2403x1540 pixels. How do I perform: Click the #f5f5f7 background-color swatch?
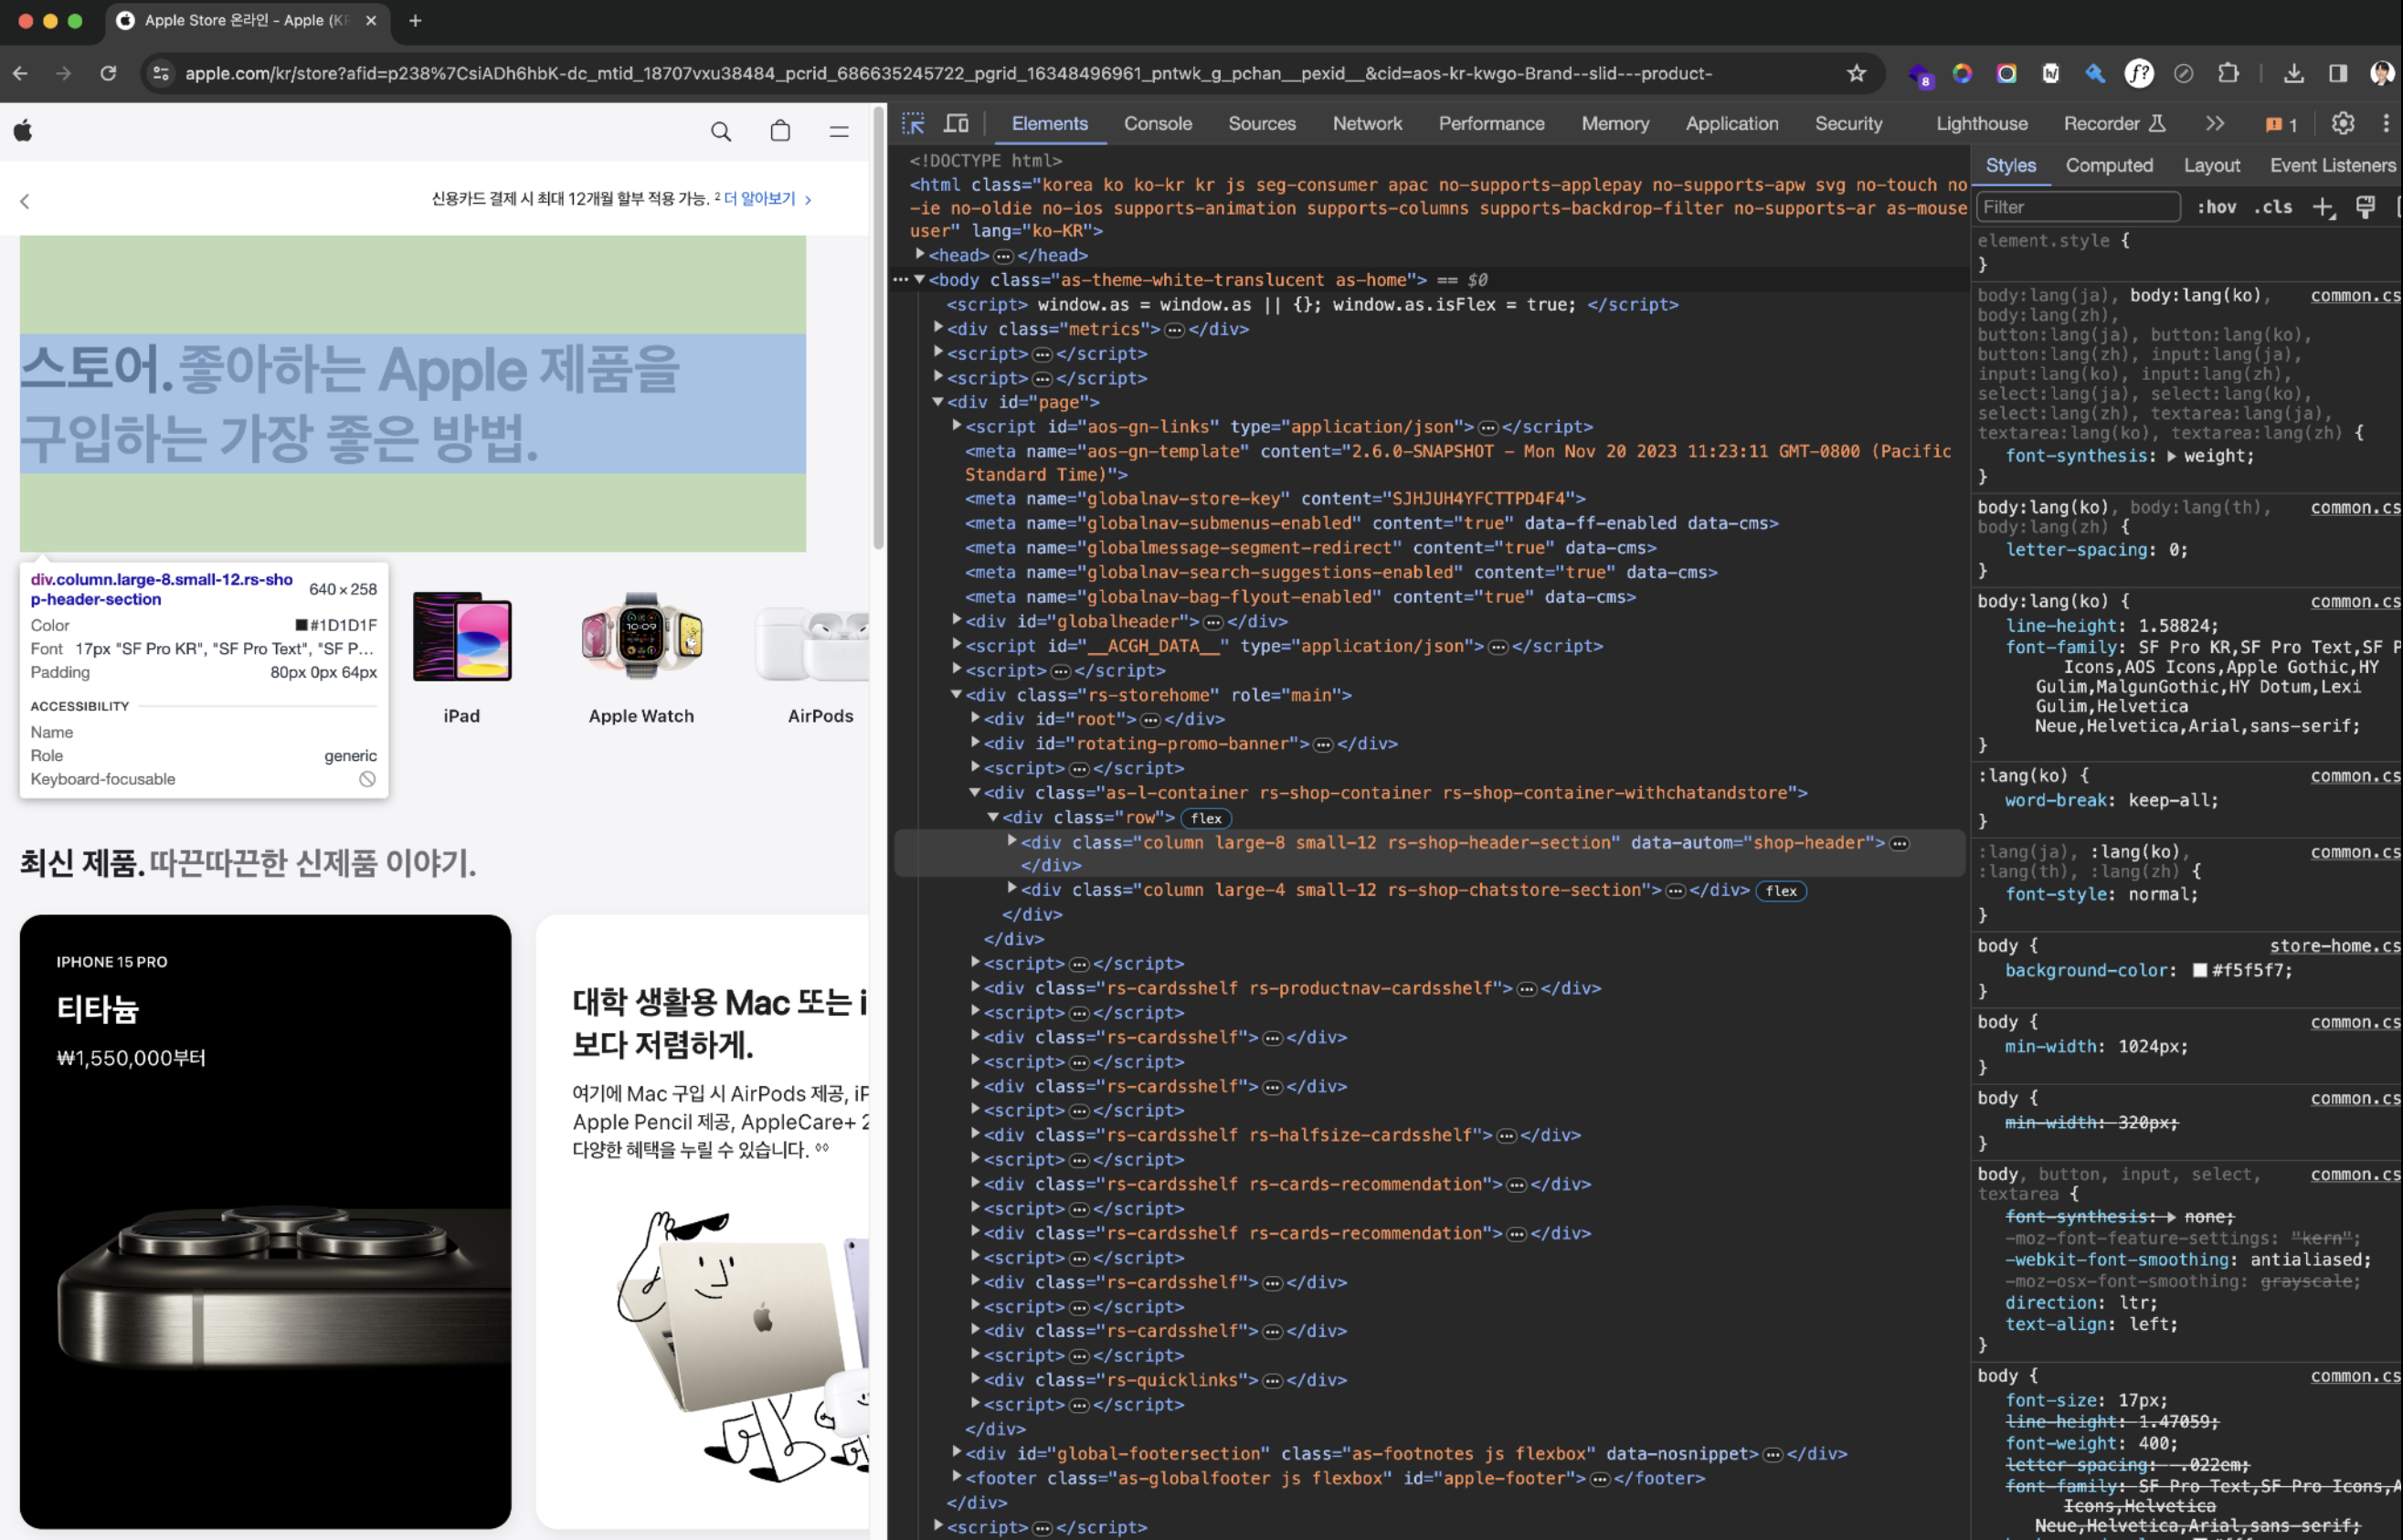click(2199, 970)
